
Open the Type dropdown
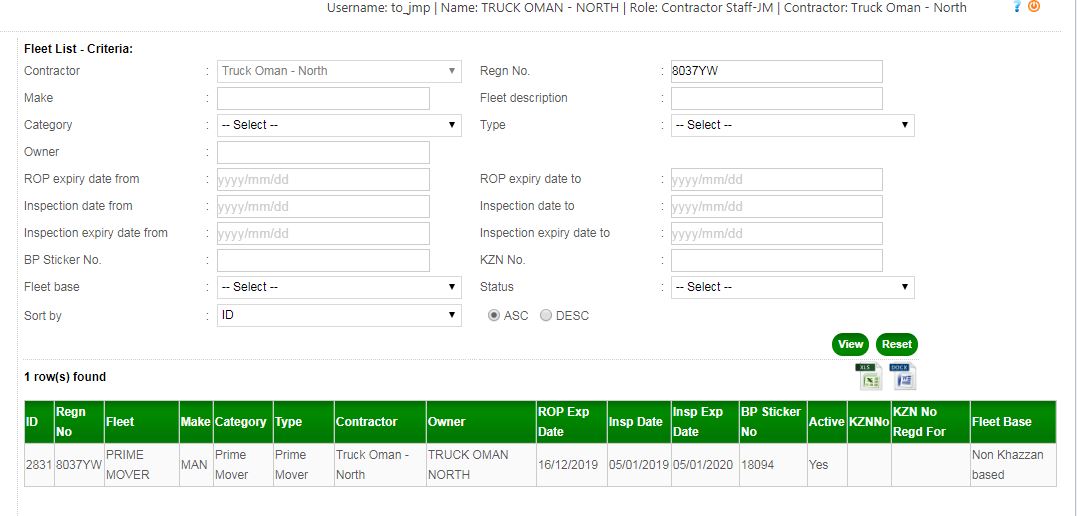click(x=792, y=125)
